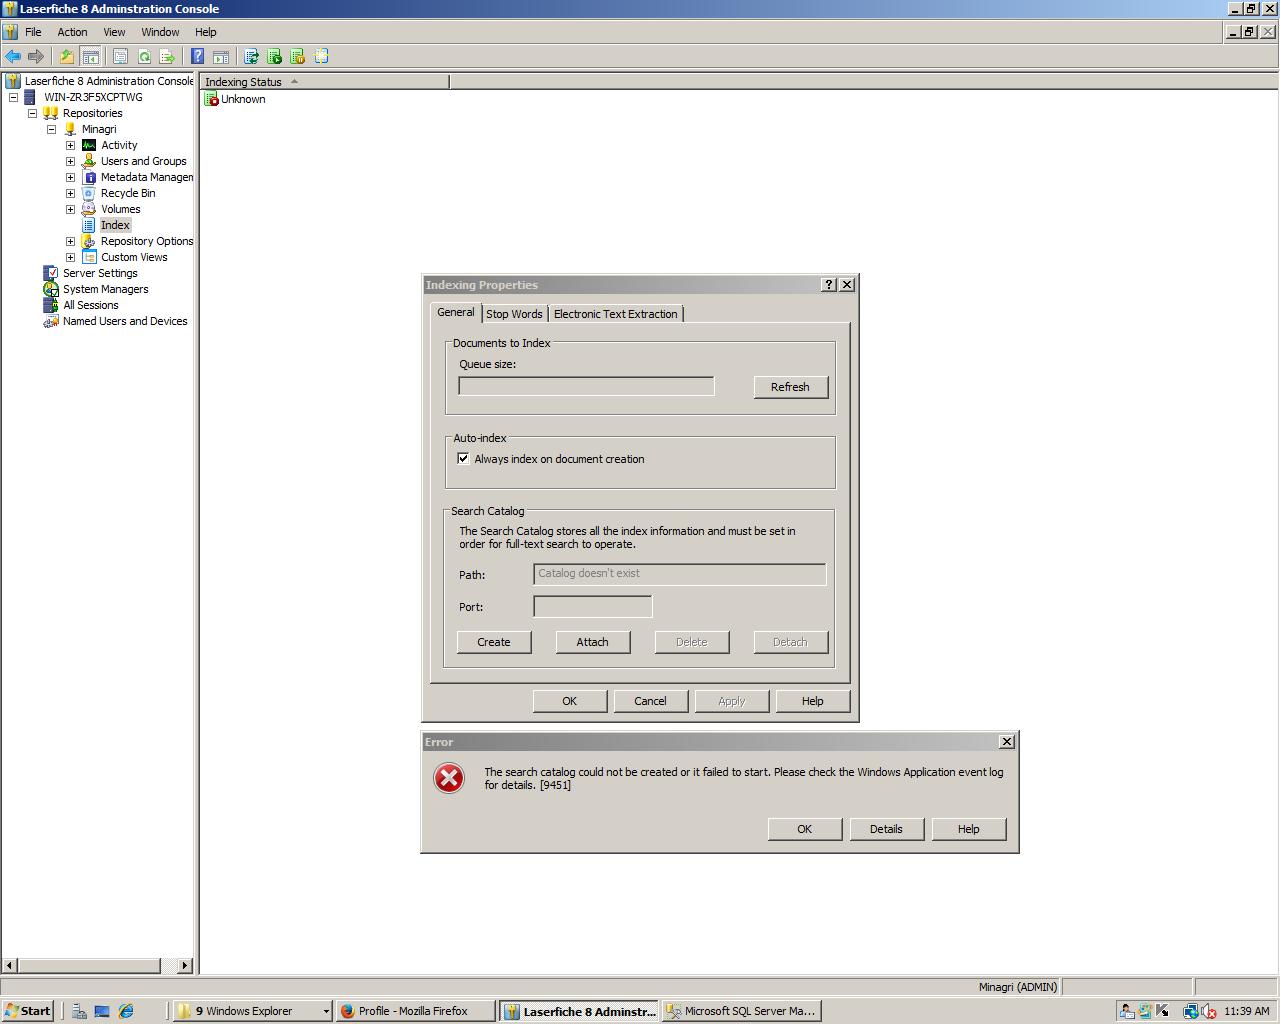Viewport: 1280px width, 1024px height.
Task: Click the blue Help question mark icon
Action: 198,57
